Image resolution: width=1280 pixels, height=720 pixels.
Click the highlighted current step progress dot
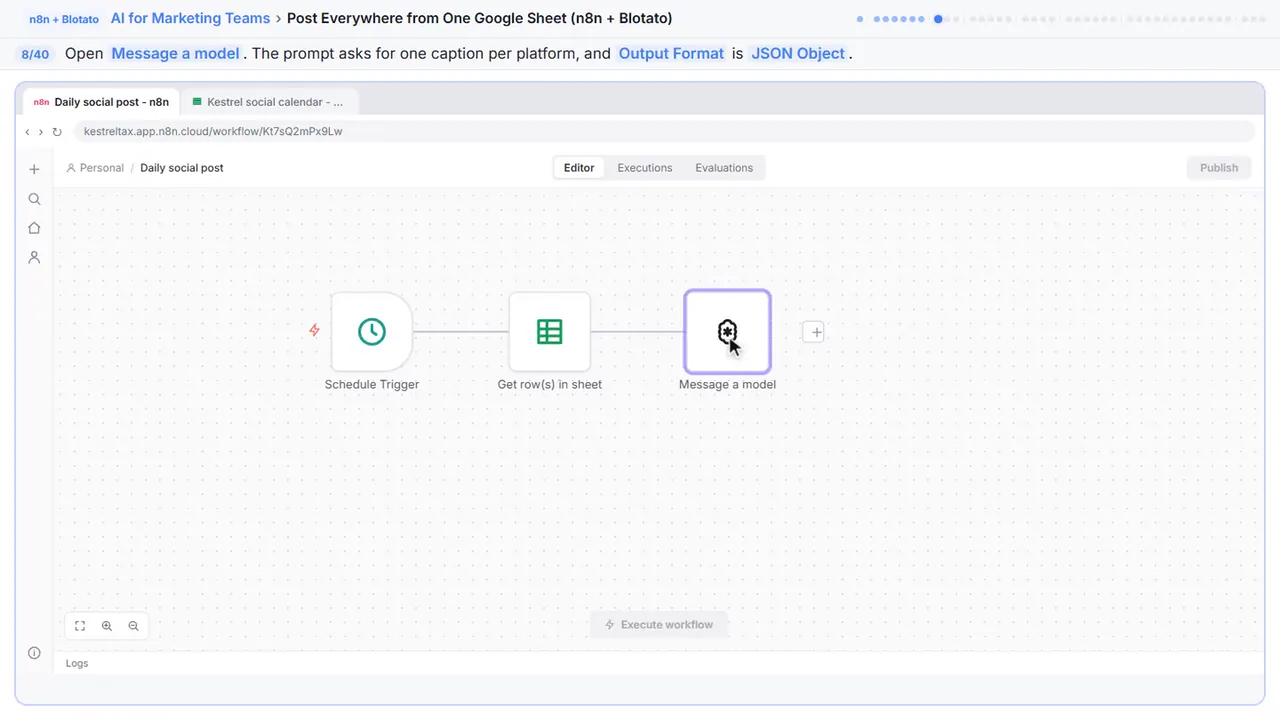coord(938,19)
